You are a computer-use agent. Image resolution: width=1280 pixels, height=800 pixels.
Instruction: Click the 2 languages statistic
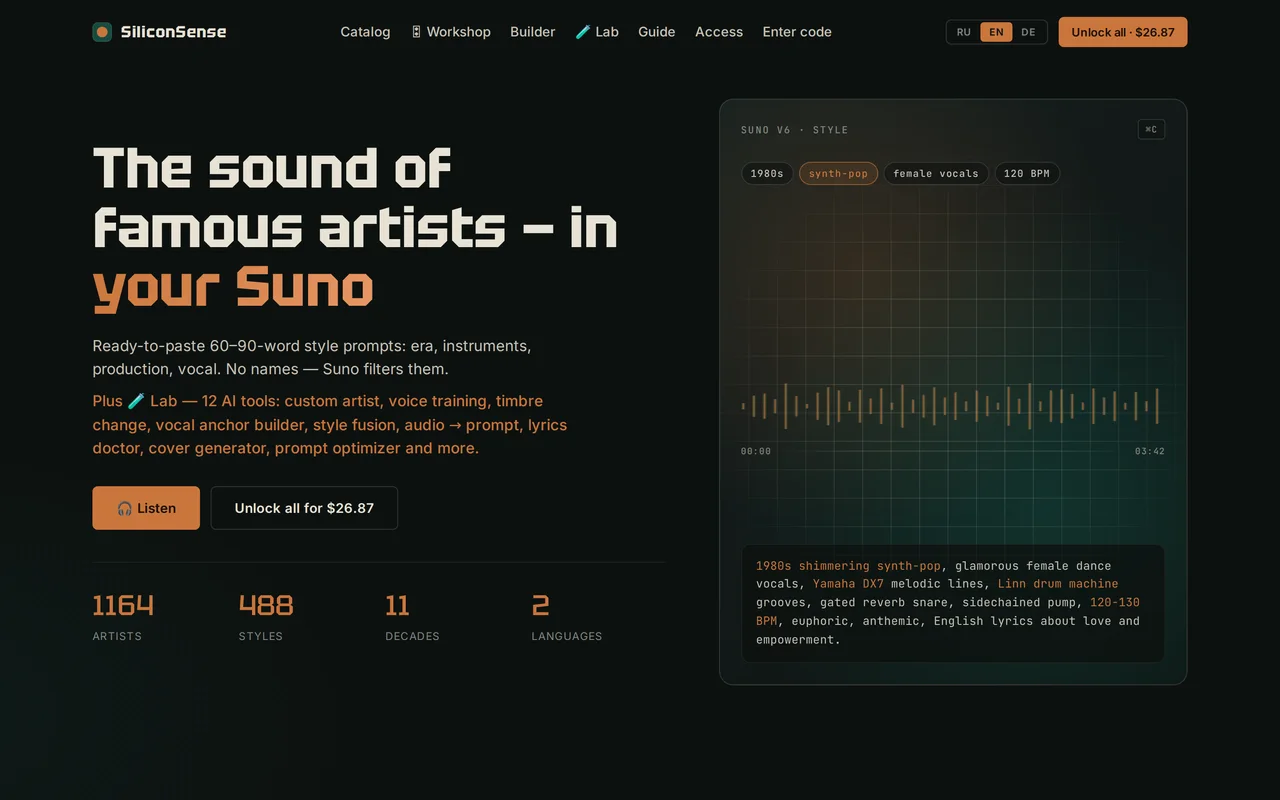[x=566, y=616]
